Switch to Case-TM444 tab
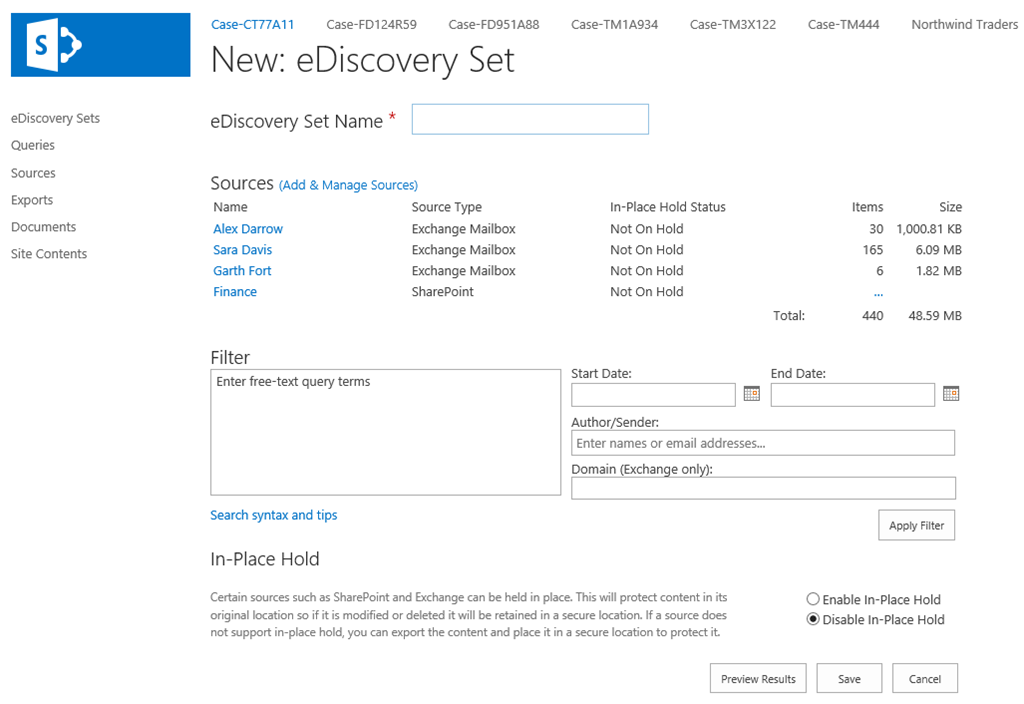 (844, 25)
